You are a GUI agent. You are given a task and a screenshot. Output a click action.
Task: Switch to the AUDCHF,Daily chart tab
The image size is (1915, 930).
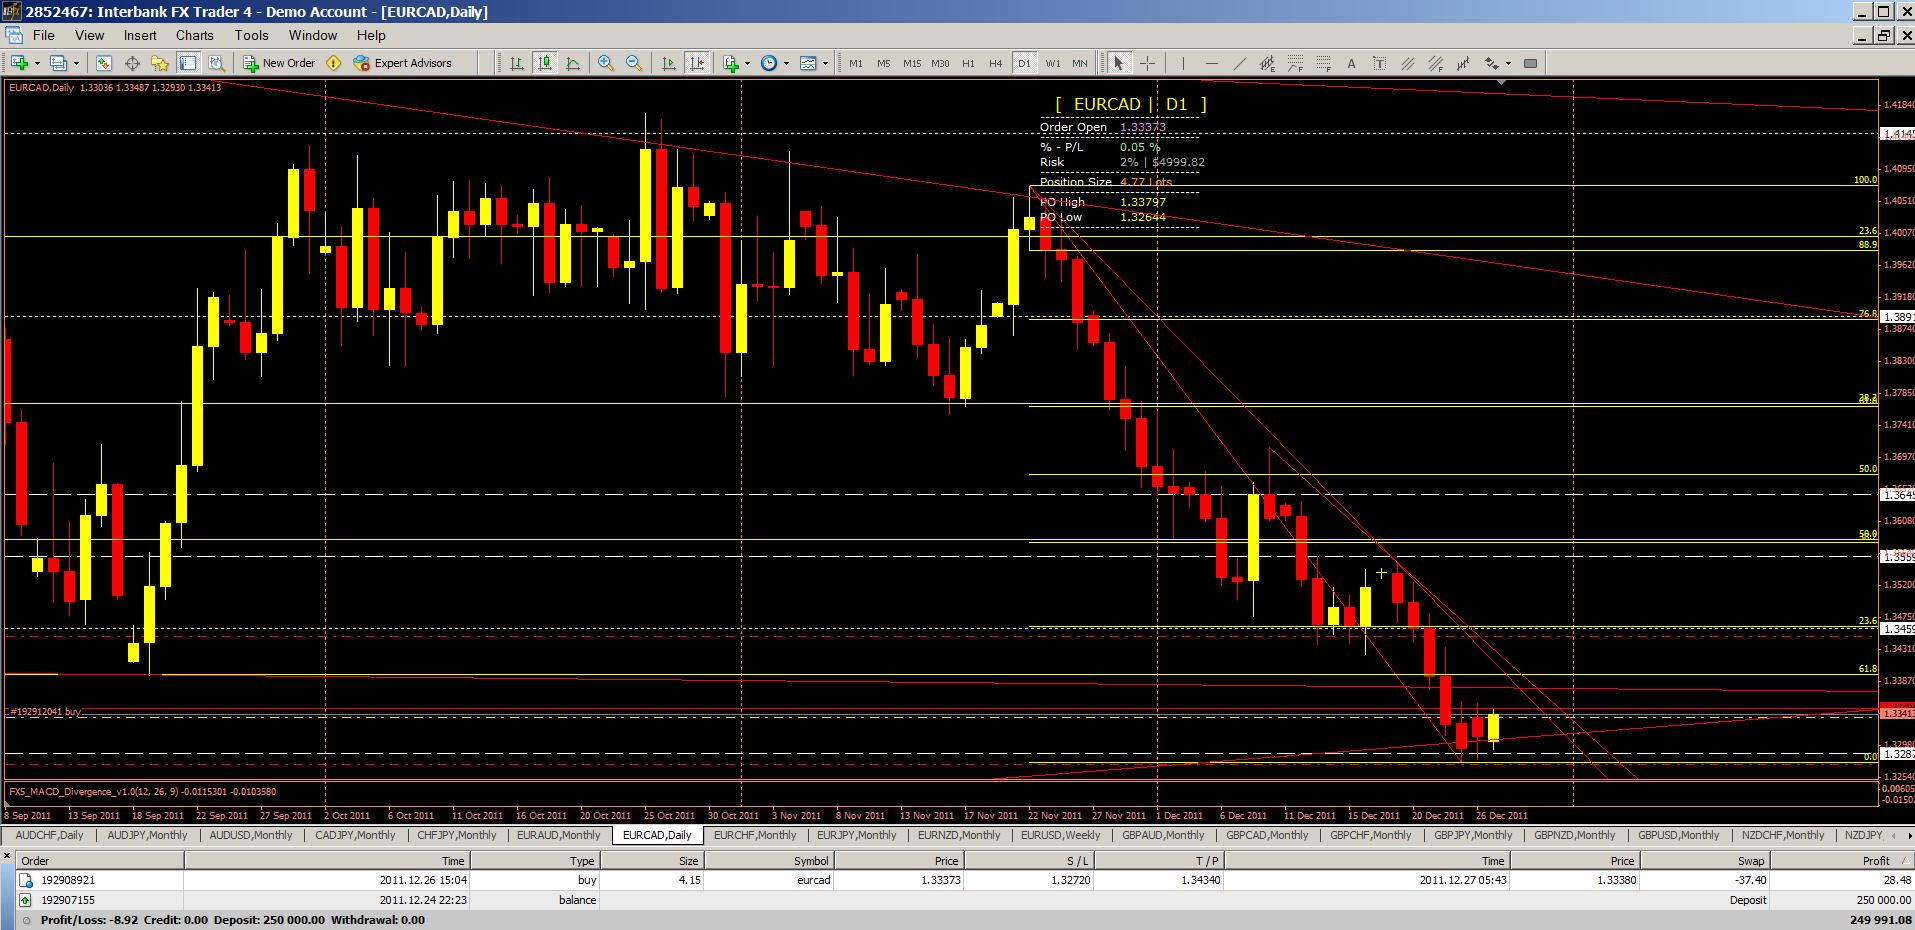point(50,835)
